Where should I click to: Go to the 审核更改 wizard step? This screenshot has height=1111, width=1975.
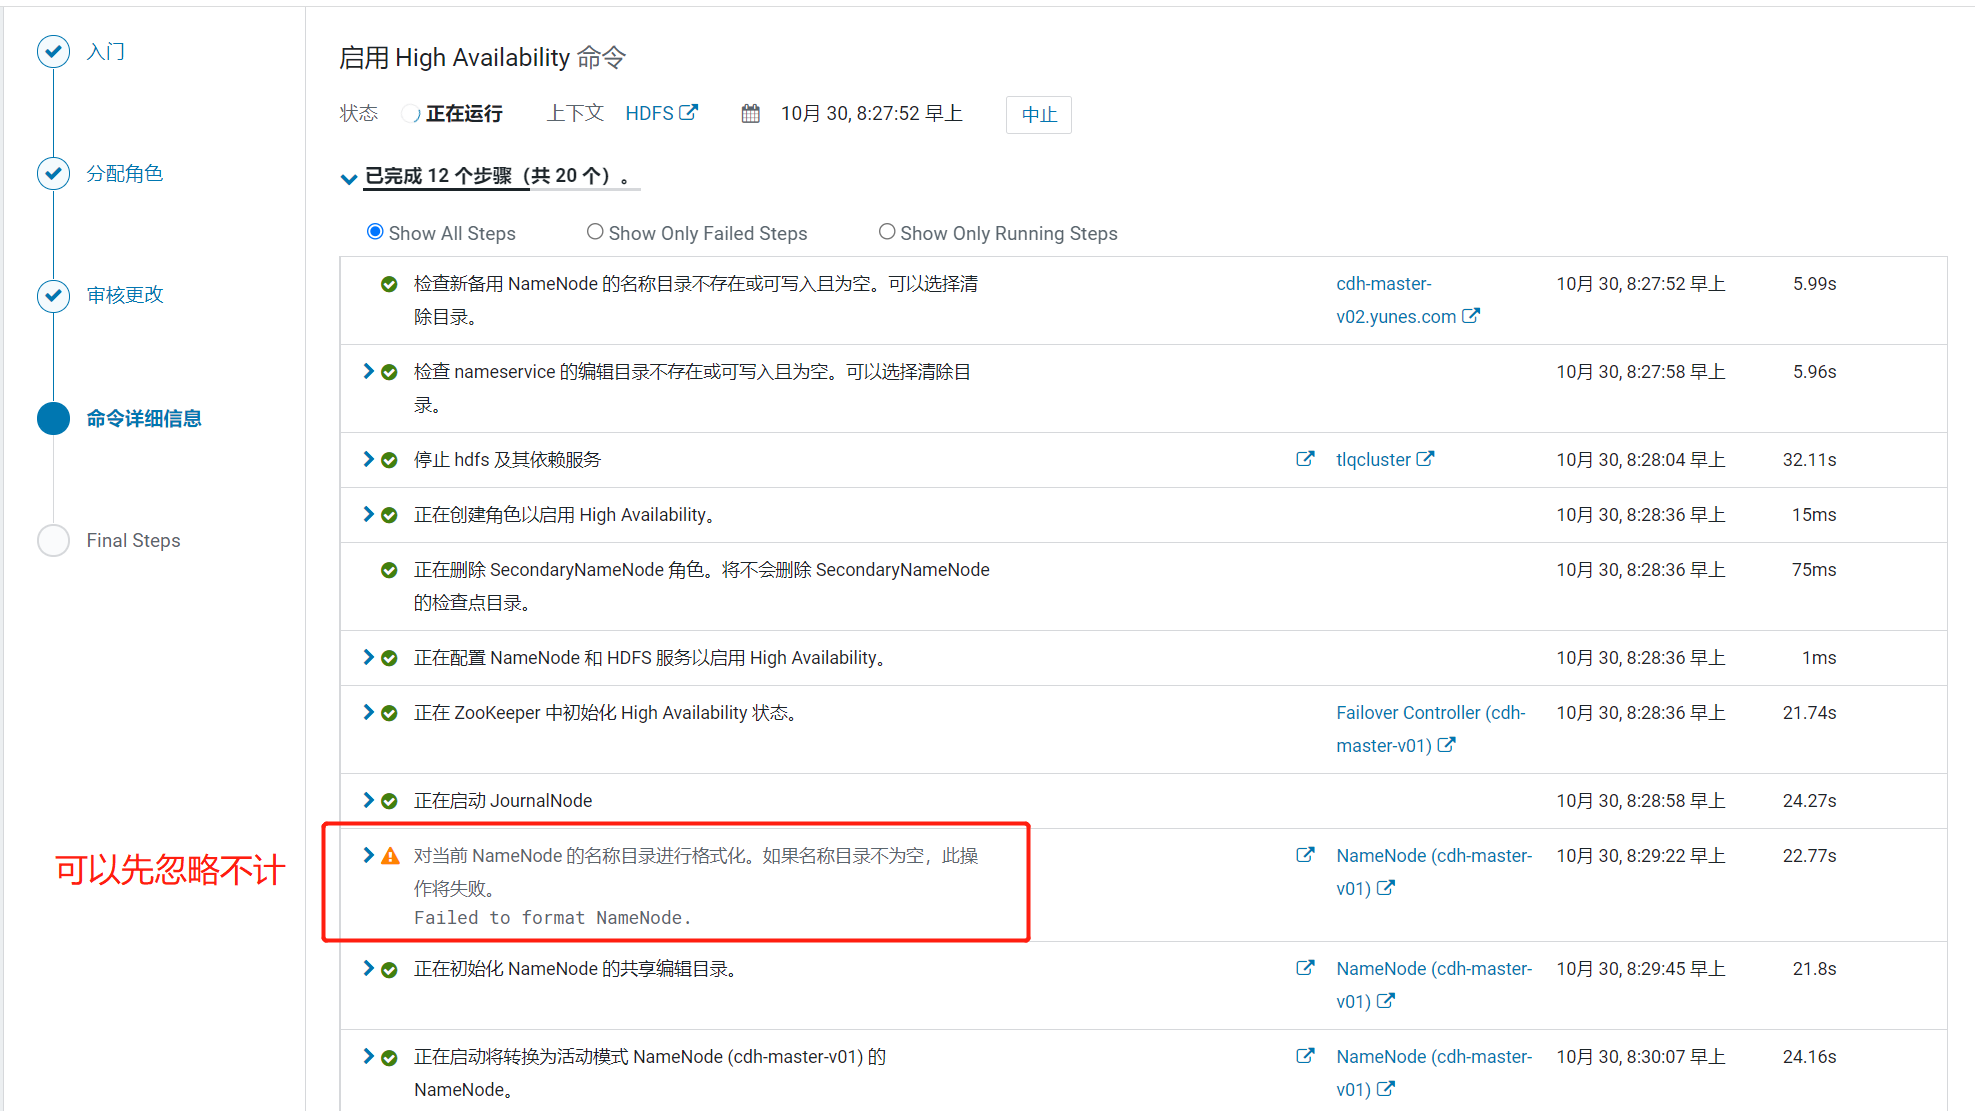(x=124, y=295)
